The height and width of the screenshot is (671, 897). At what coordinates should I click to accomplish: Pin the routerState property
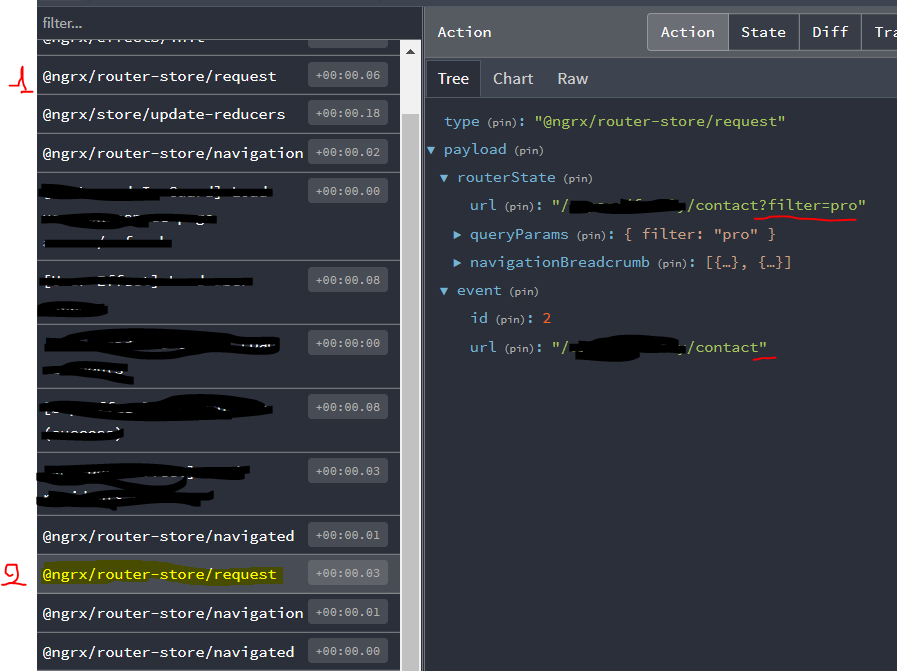(x=578, y=178)
